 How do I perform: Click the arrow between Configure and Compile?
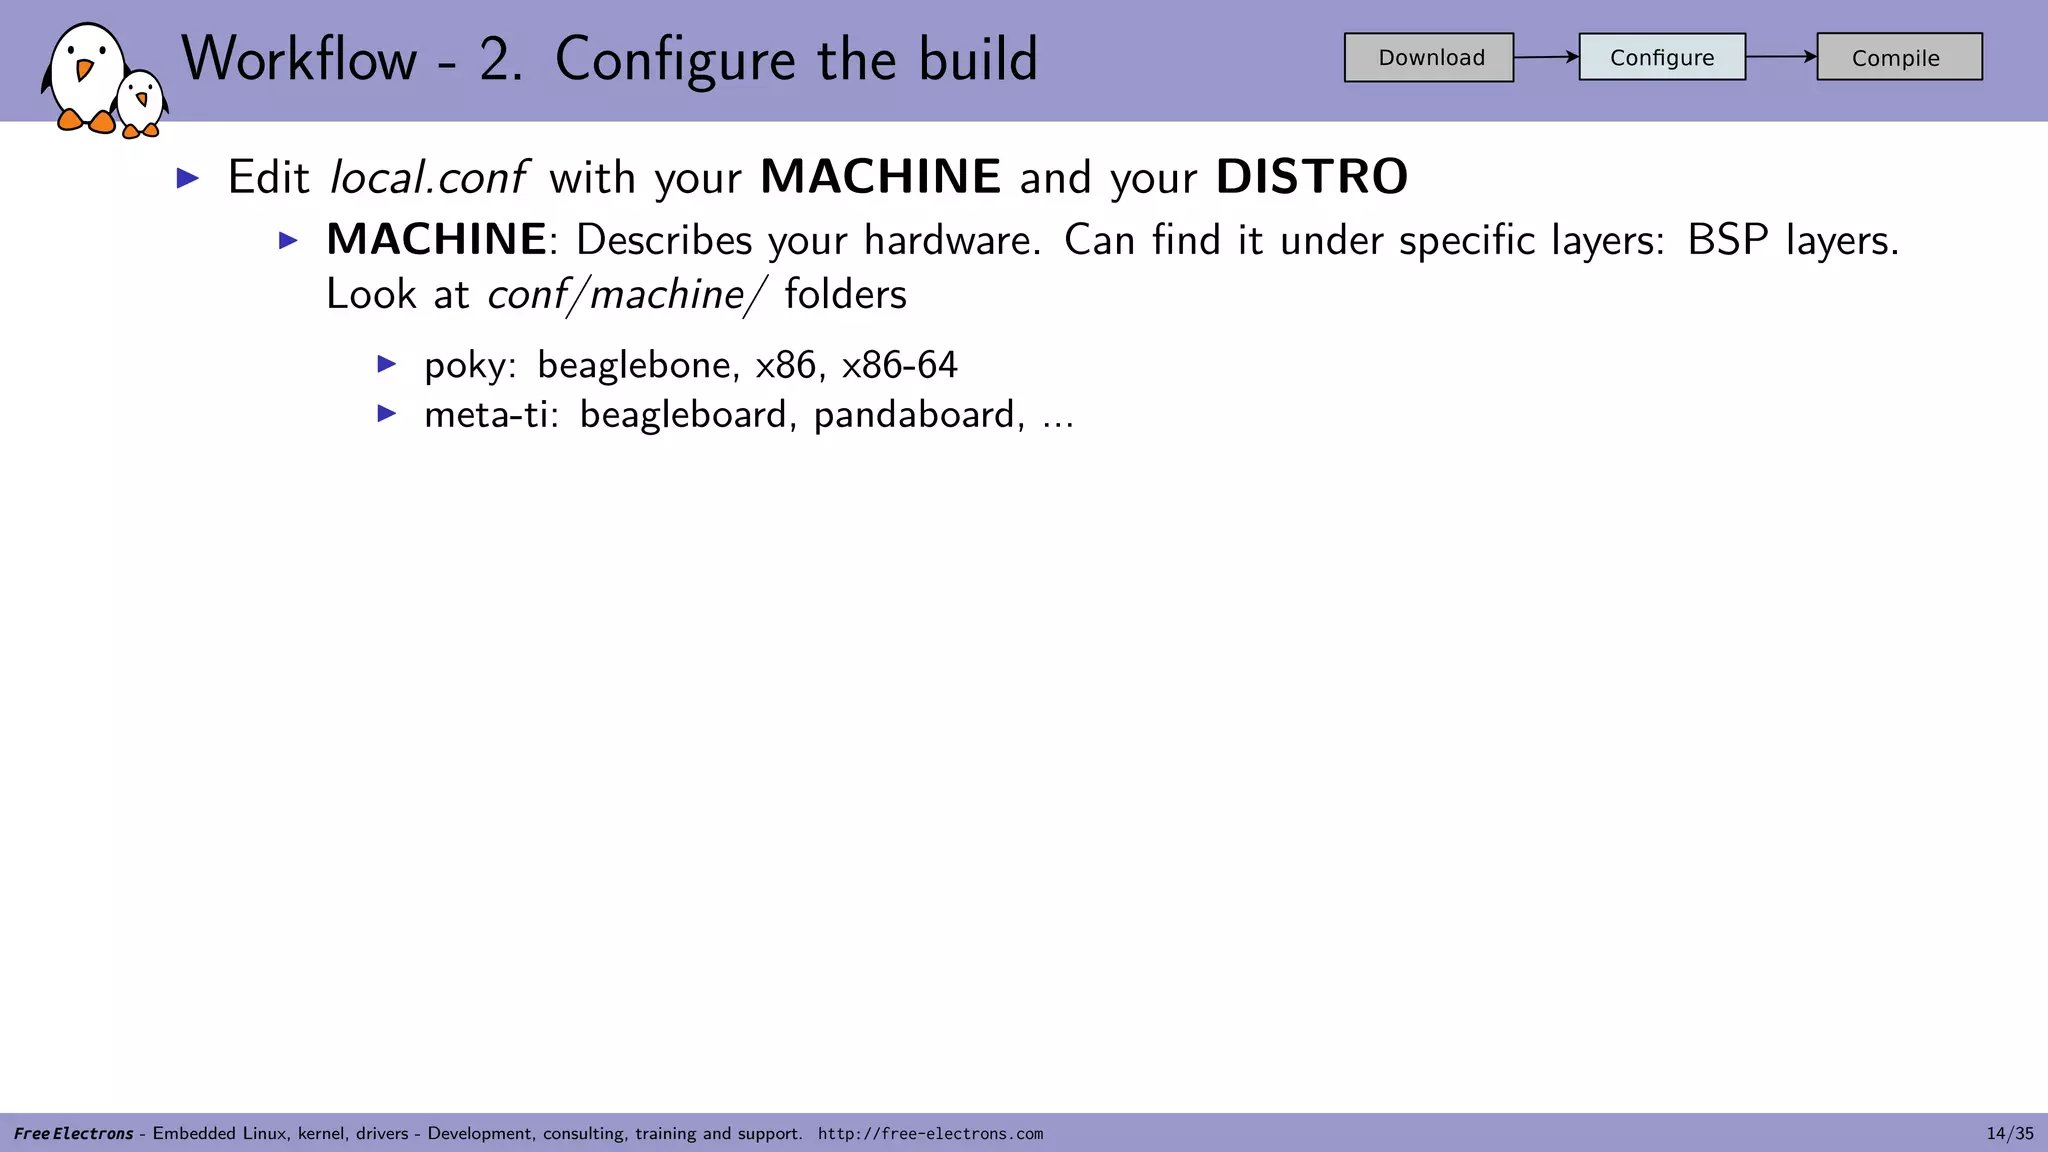click(1781, 56)
